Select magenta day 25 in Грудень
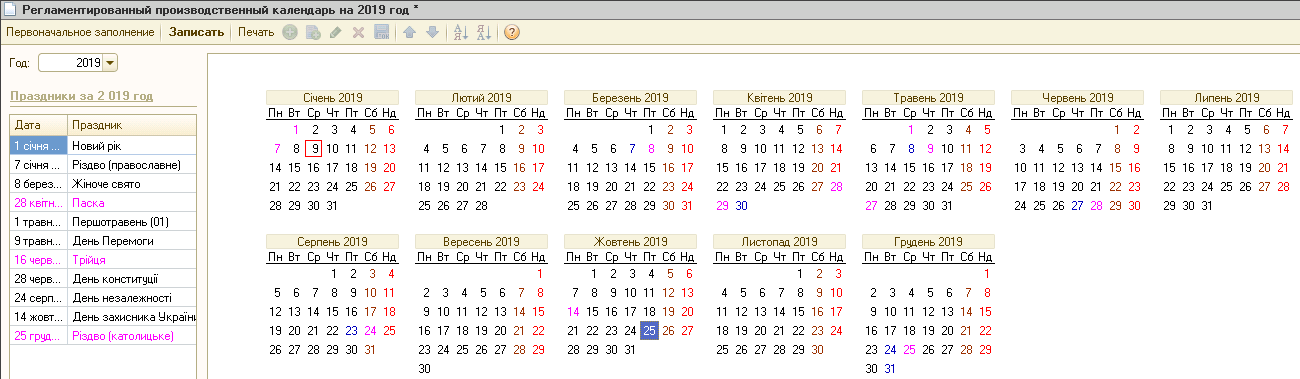Image resolution: width=1300 pixels, height=379 pixels. (909, 349)
